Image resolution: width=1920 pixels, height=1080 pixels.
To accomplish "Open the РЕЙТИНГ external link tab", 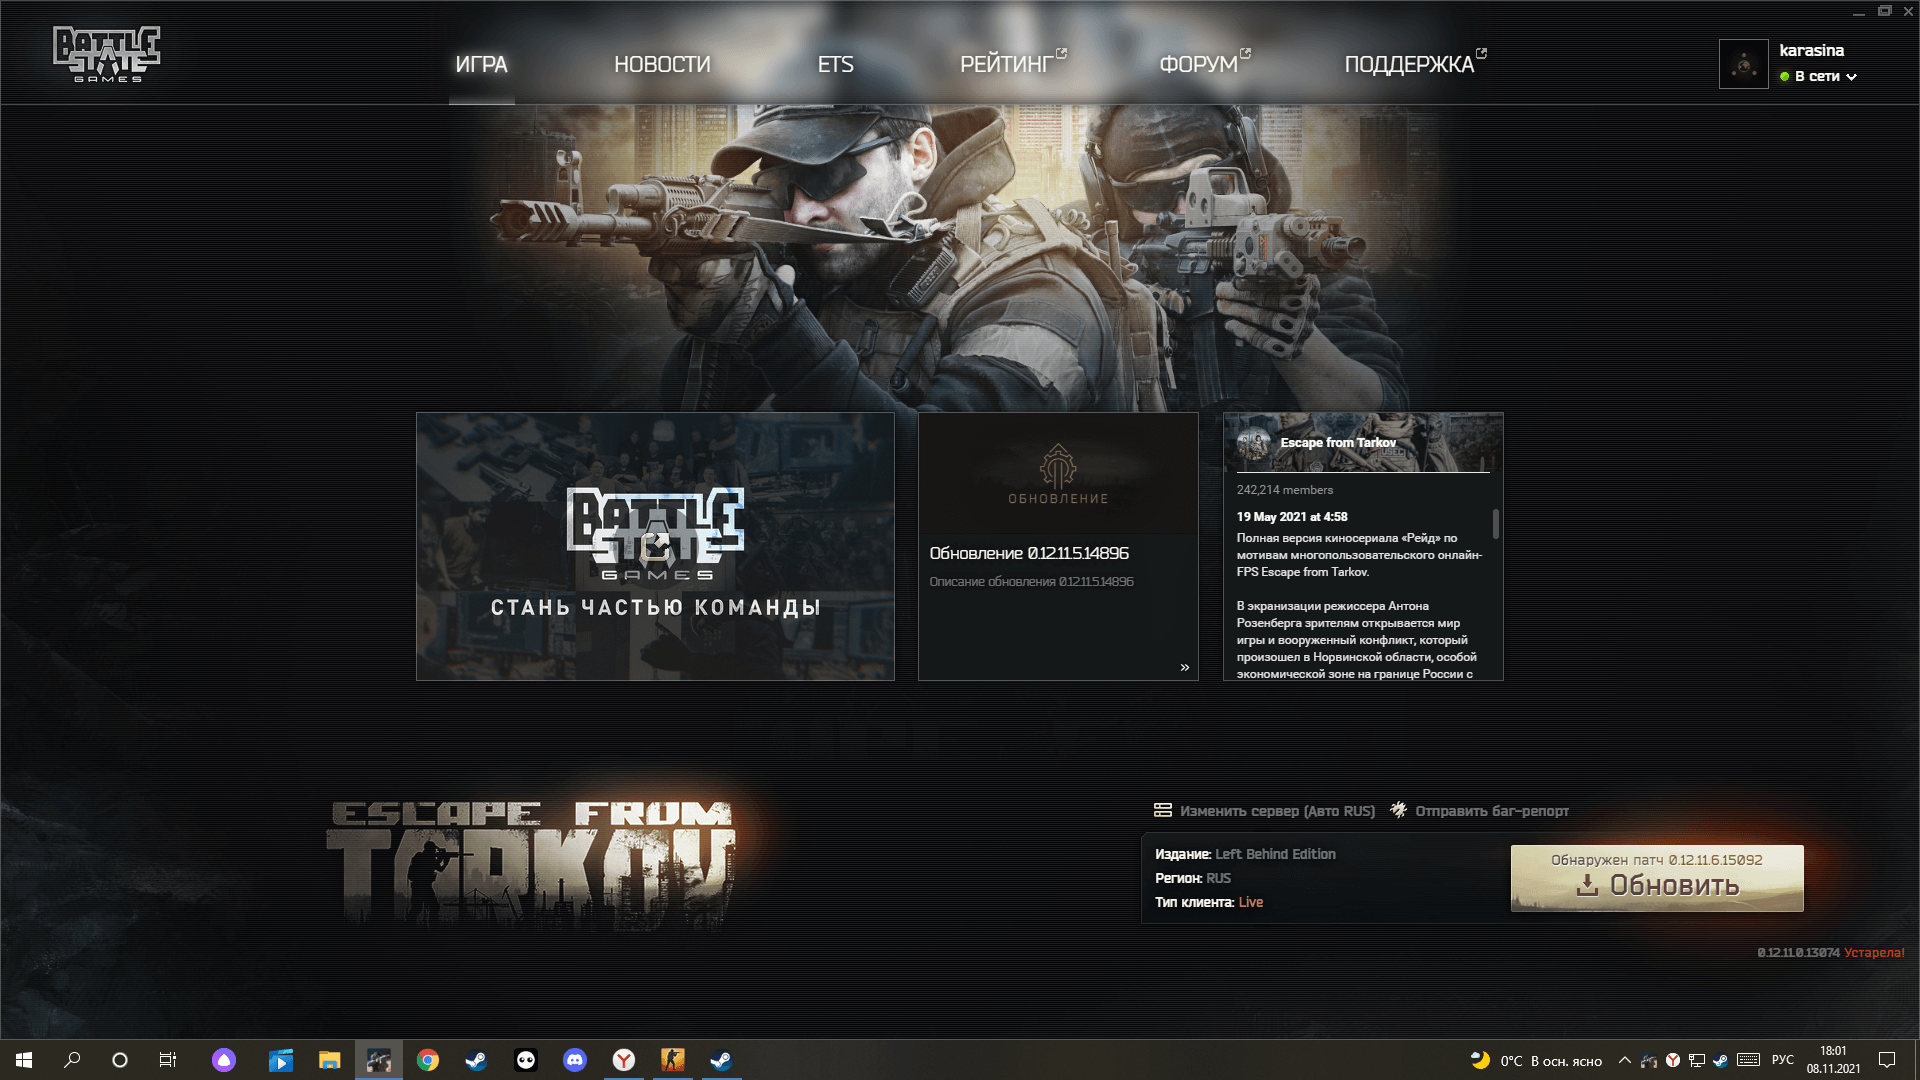I will (1012, 64).
